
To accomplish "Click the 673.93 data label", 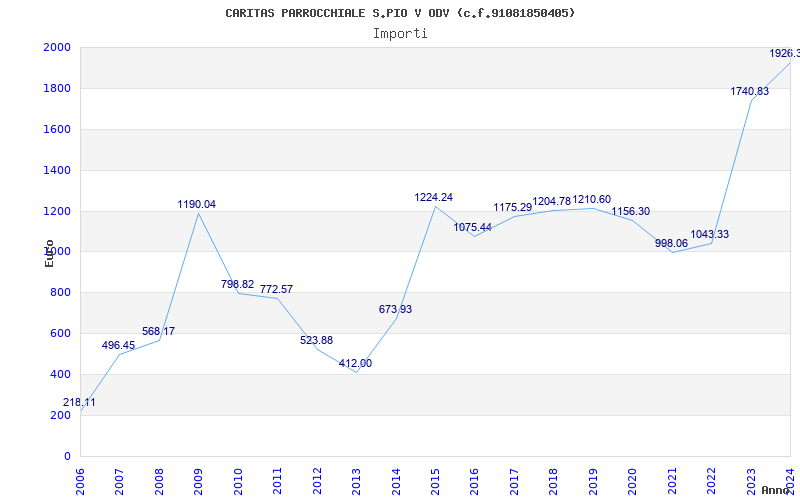I will point(395,309).
